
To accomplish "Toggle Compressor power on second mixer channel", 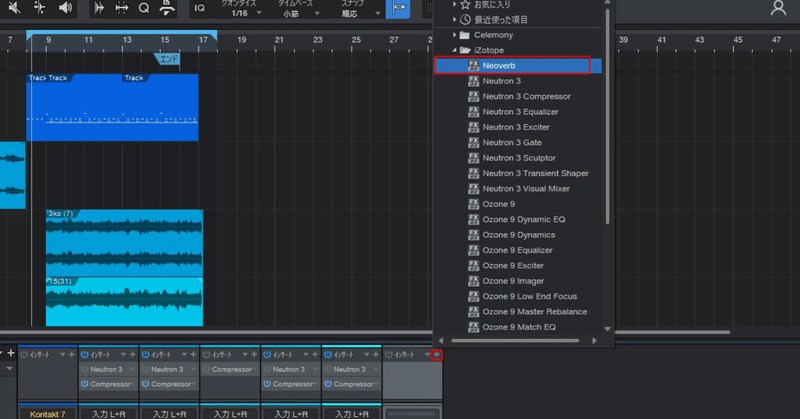I will 85,384.
